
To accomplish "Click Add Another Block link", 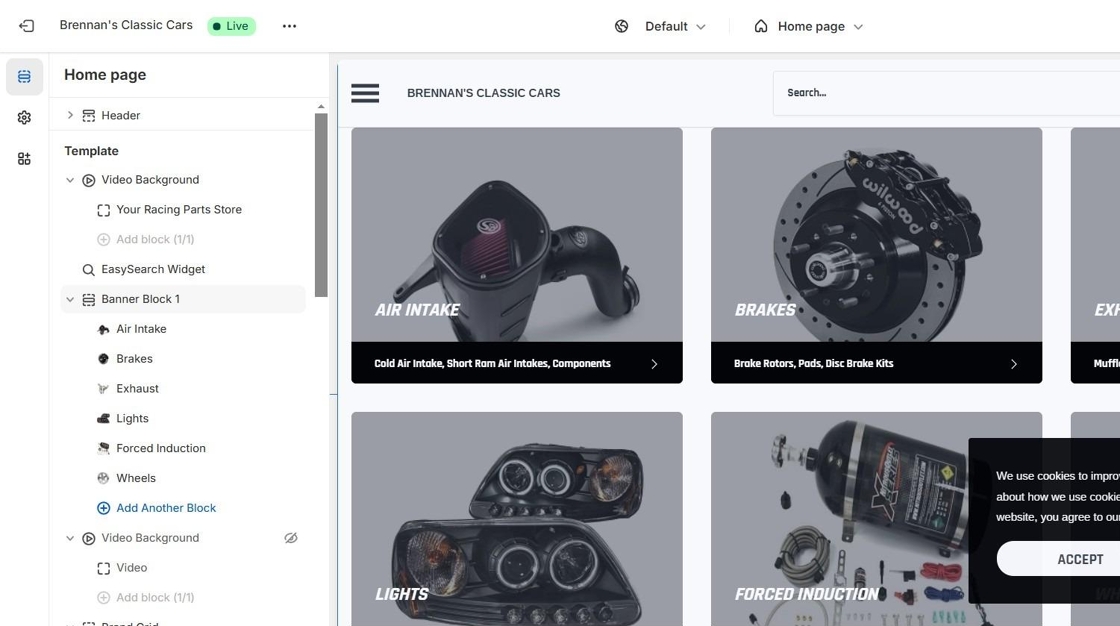I will 166,508.
